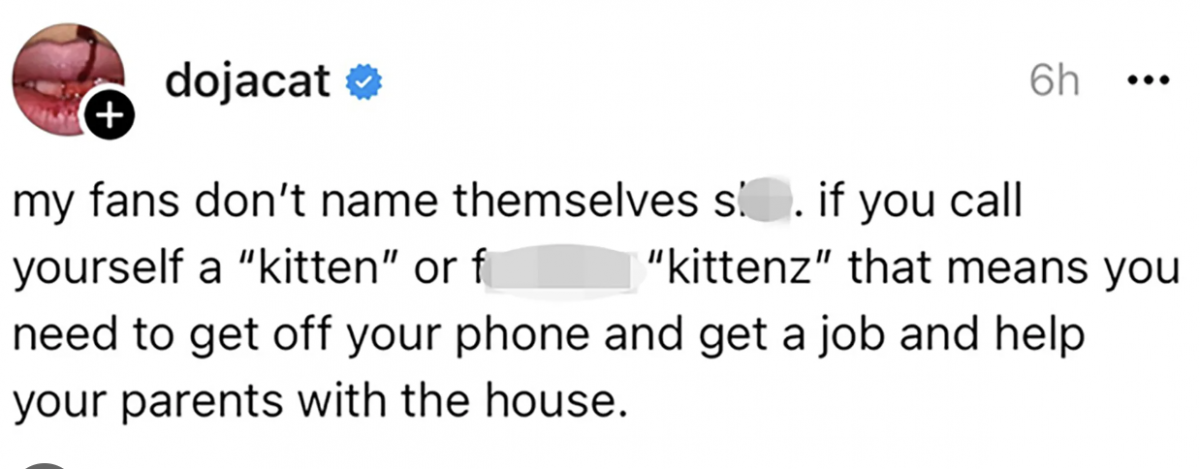Open the dojacat username link
Viewport: 1200px width, 469px height.
coord(247,81)
